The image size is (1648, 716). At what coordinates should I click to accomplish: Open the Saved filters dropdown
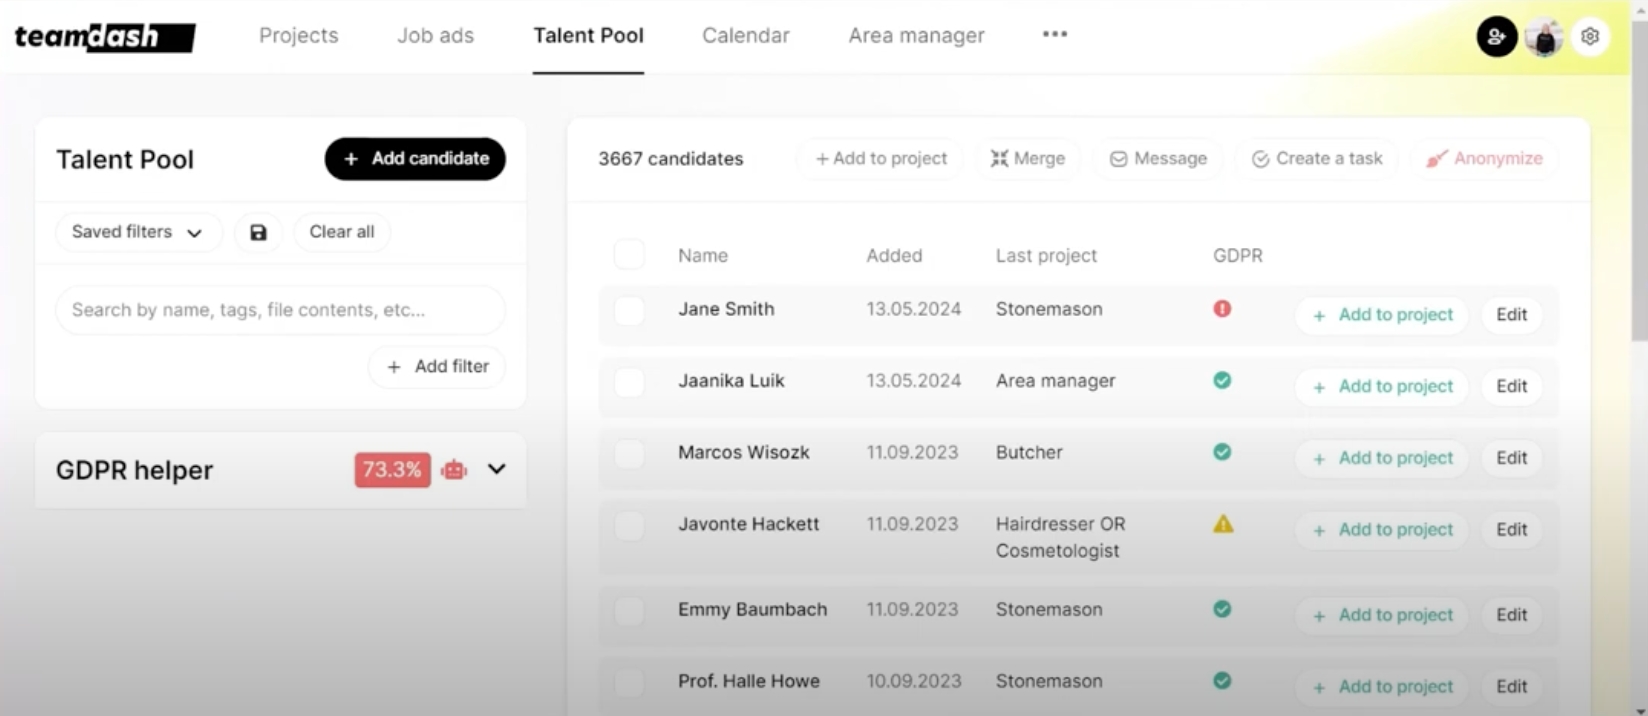(x=137, y=232)
